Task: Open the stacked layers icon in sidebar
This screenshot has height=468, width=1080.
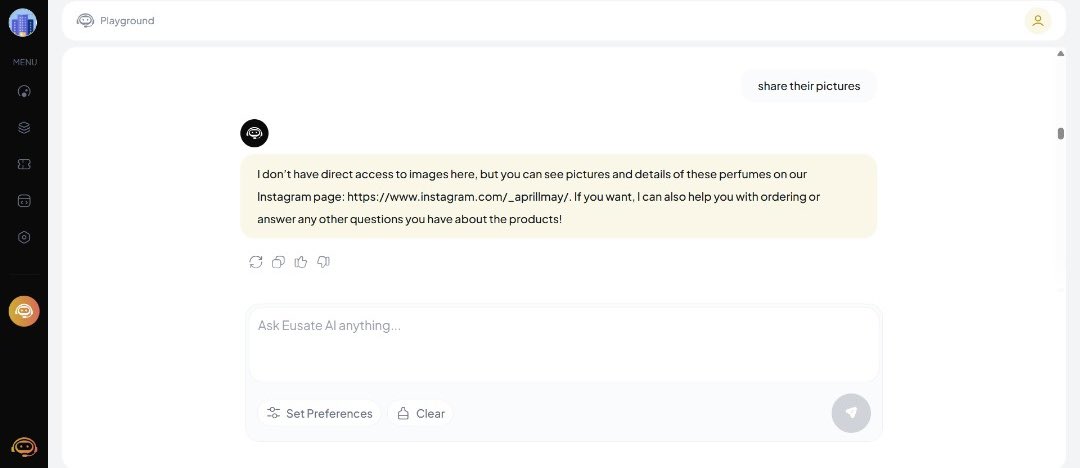Action: coord(24,128)
